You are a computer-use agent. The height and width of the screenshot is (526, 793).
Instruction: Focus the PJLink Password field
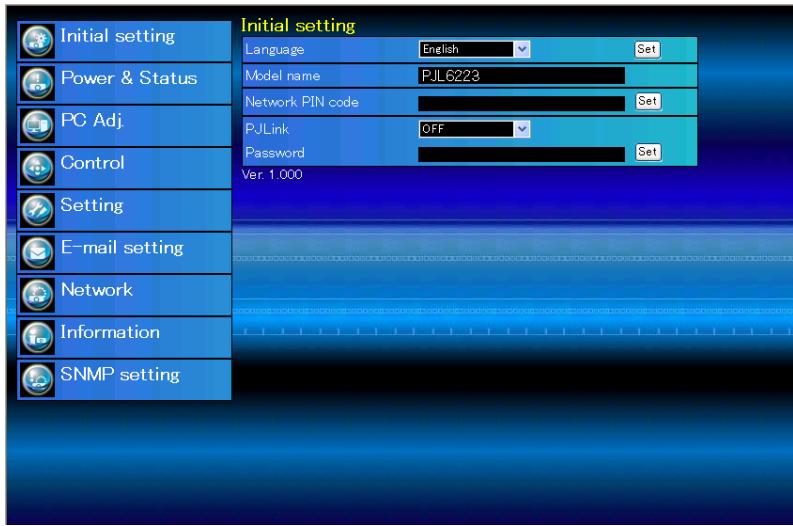coord(521,154)
